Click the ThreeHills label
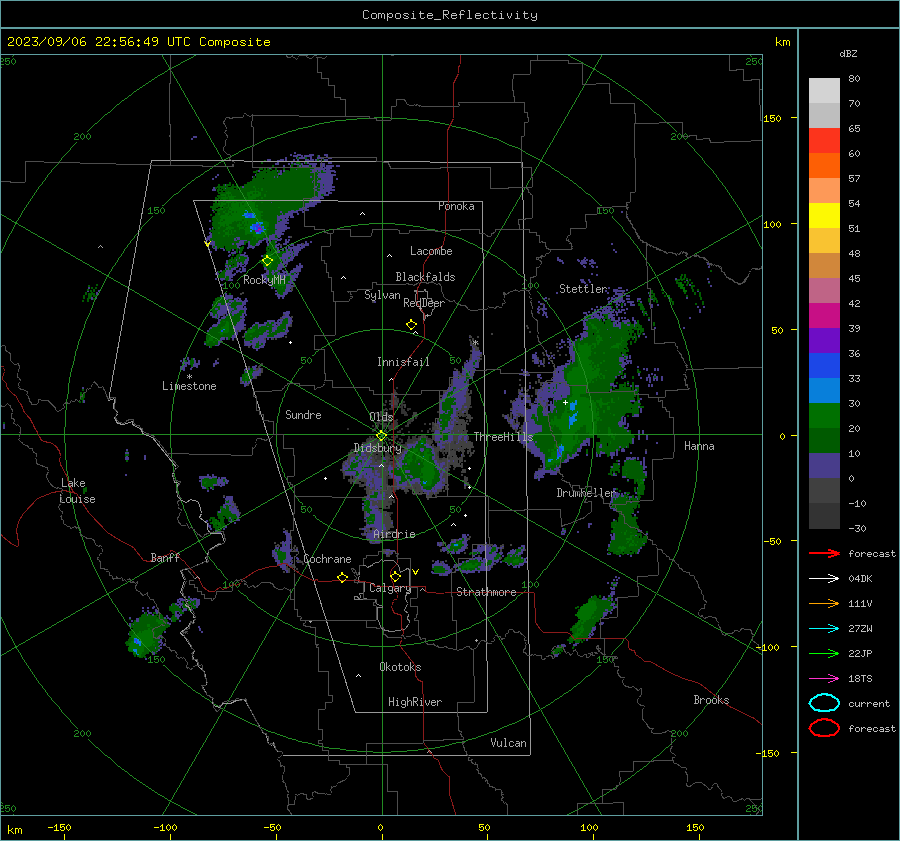This screenshot has width=900, height=841. [x=503, y=437]
